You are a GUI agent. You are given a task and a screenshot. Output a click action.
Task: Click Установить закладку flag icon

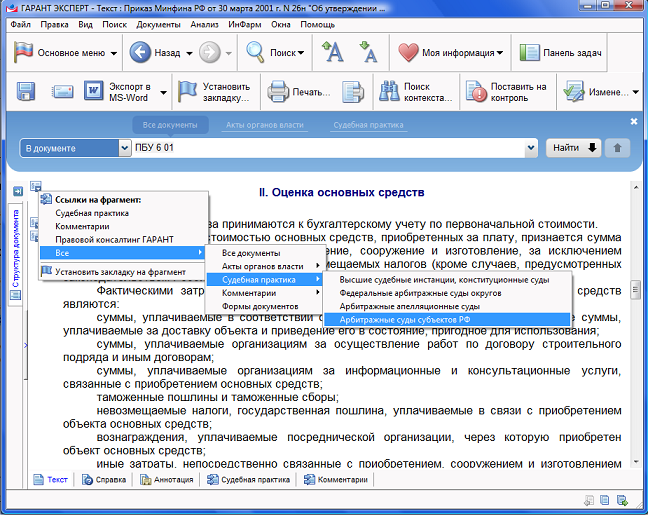[187, 93]
